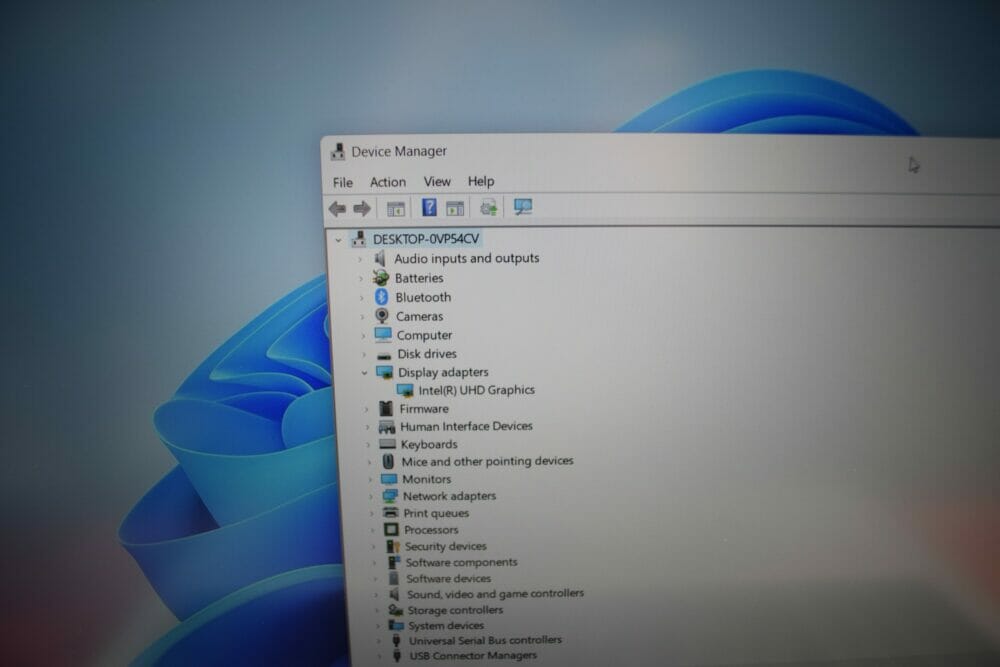The height and width of the screenshot is (667, 1000).
Task: Click the Cameras webcam icon
Action: [382, 316]
